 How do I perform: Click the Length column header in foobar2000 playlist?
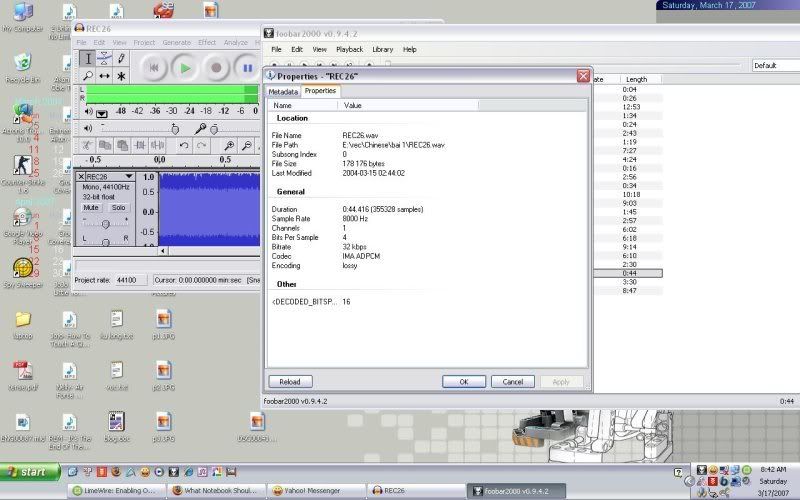pos(640,79)
